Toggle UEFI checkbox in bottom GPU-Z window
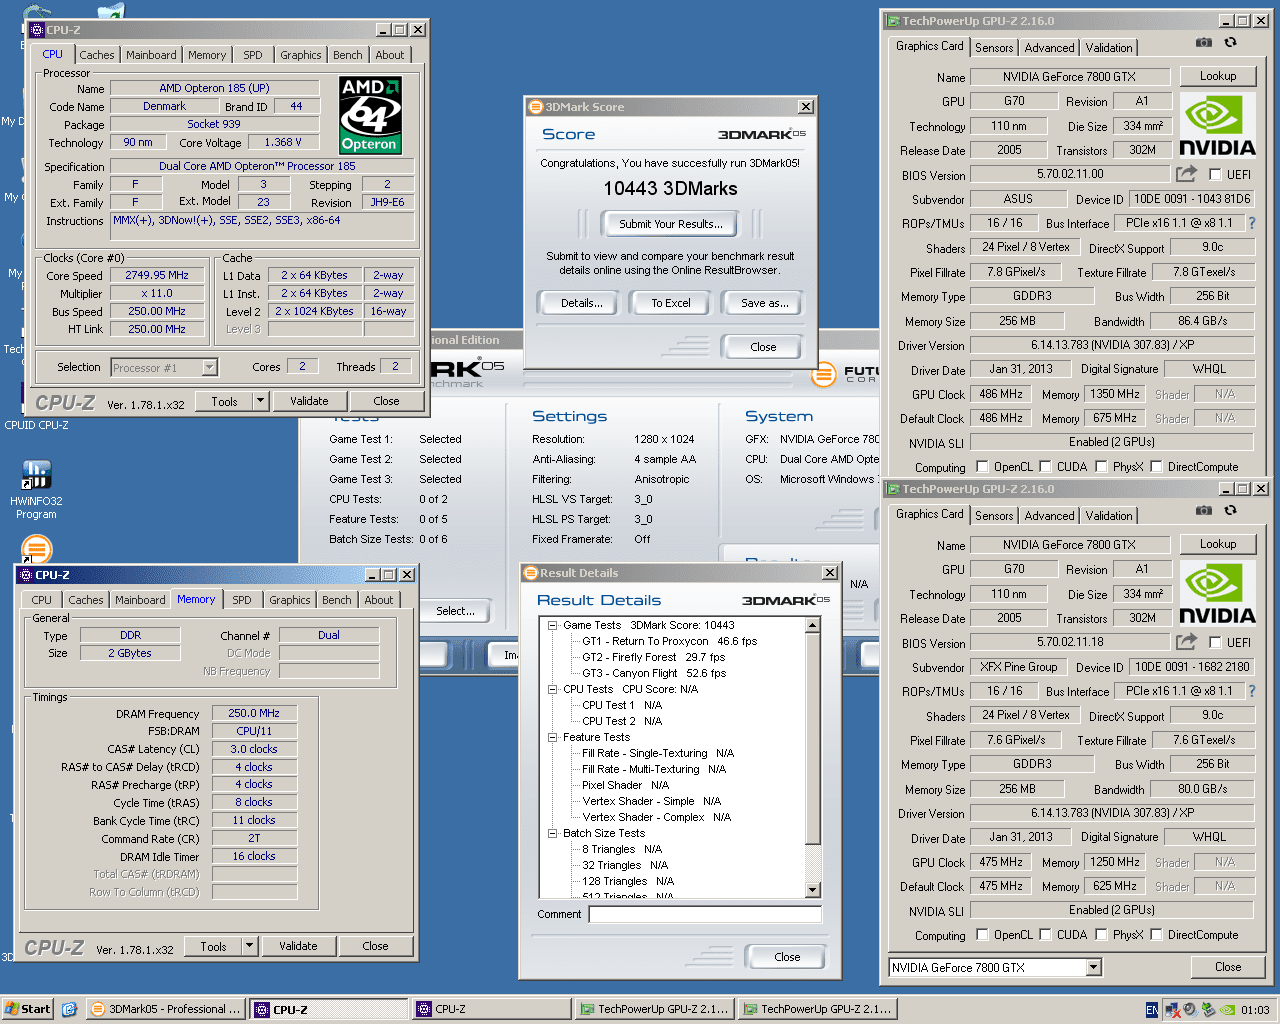 [x=1216, y=642]
